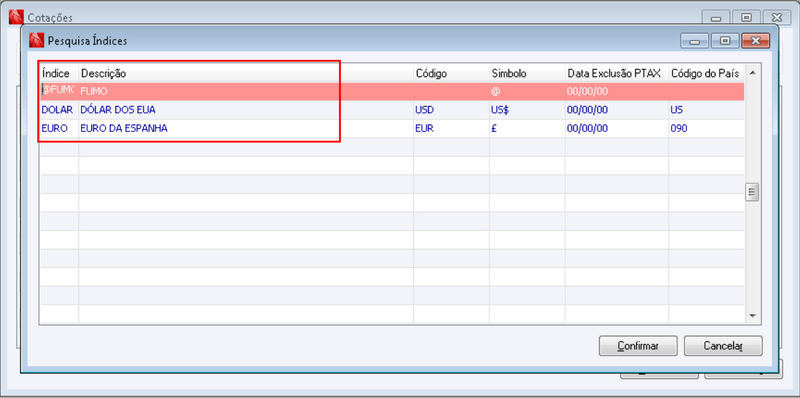Click the Cancelar button

click(723, 345)
